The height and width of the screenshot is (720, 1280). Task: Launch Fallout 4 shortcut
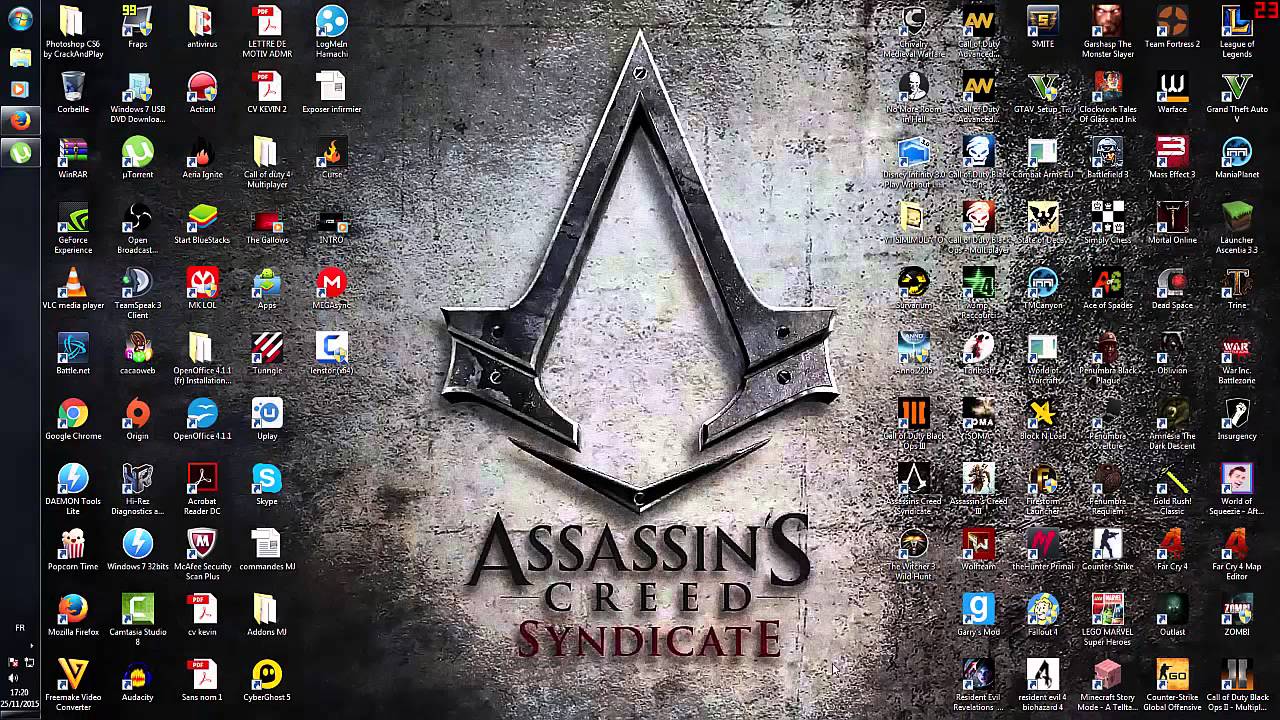point(1043,615)
